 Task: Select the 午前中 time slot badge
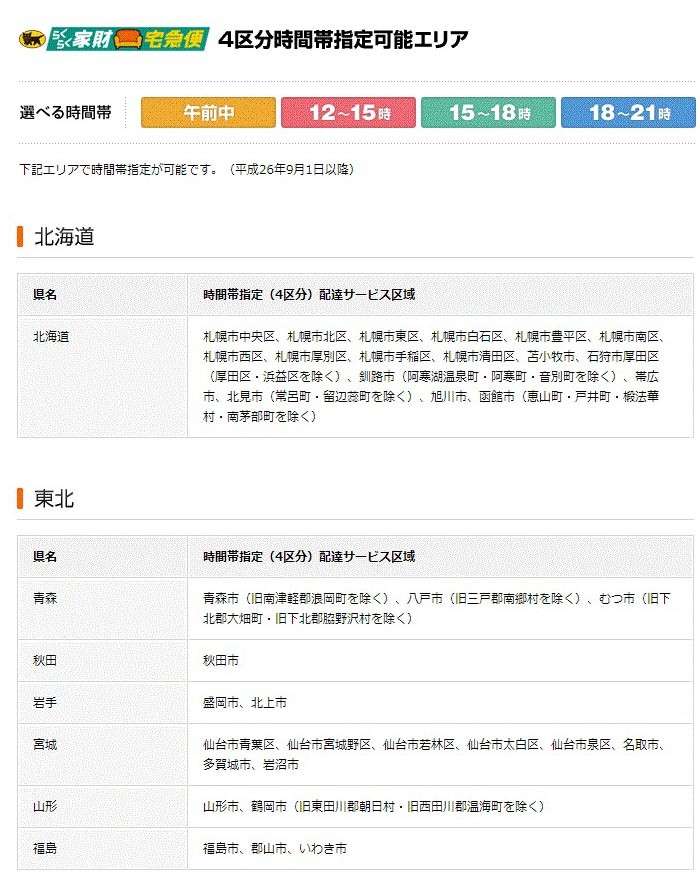click(x=208, y=113)
